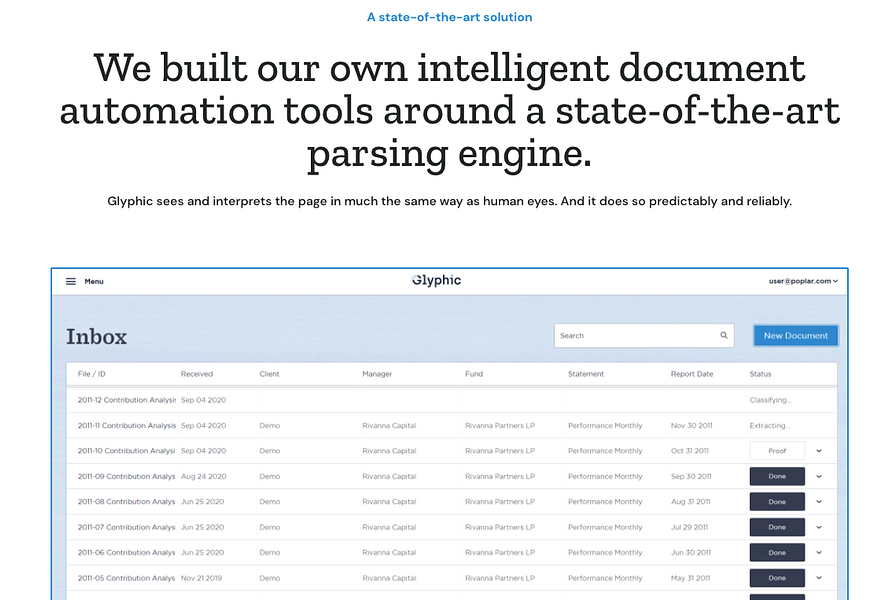Expand the 2011-05 Contribution row chevron
893x600 pixels.
(x=818, y=578)
